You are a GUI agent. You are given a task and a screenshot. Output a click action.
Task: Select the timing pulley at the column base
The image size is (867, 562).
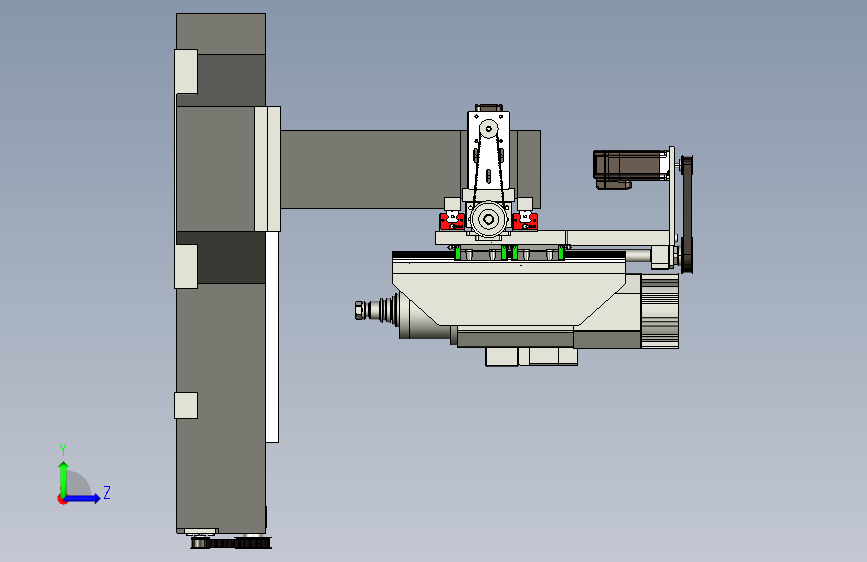[231, 543]
